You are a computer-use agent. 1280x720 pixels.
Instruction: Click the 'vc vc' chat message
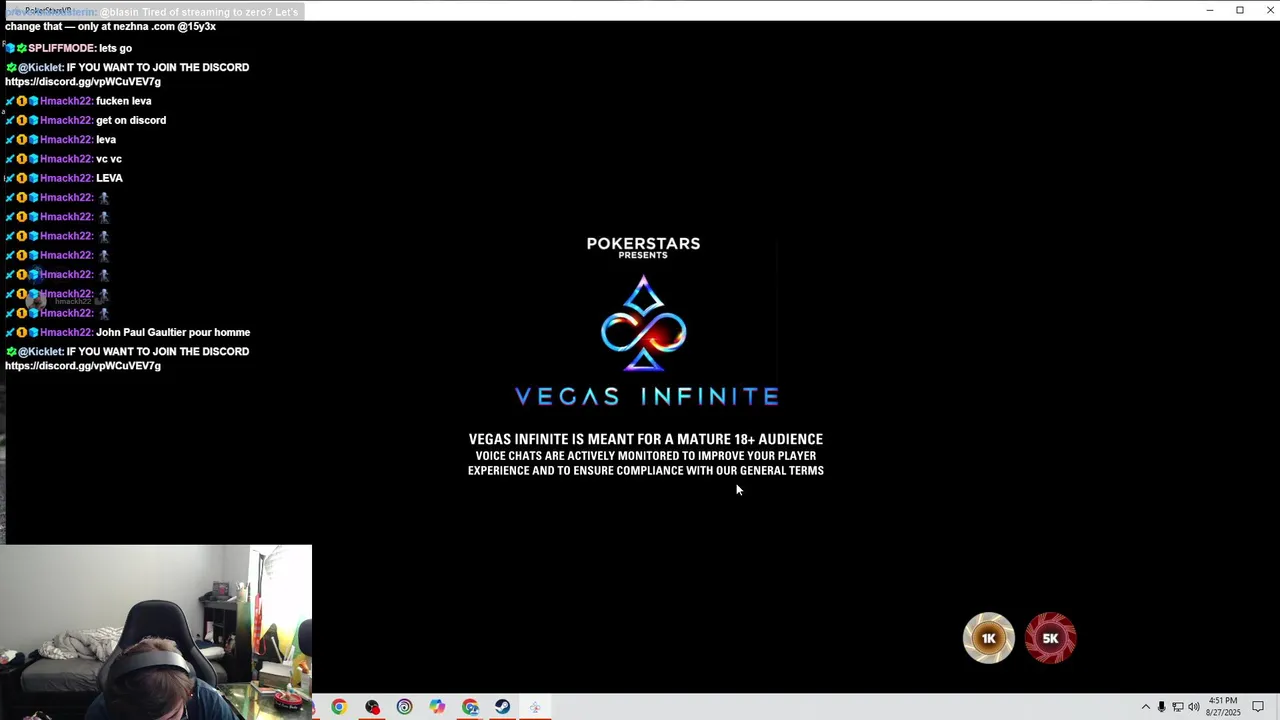point(109,159)
